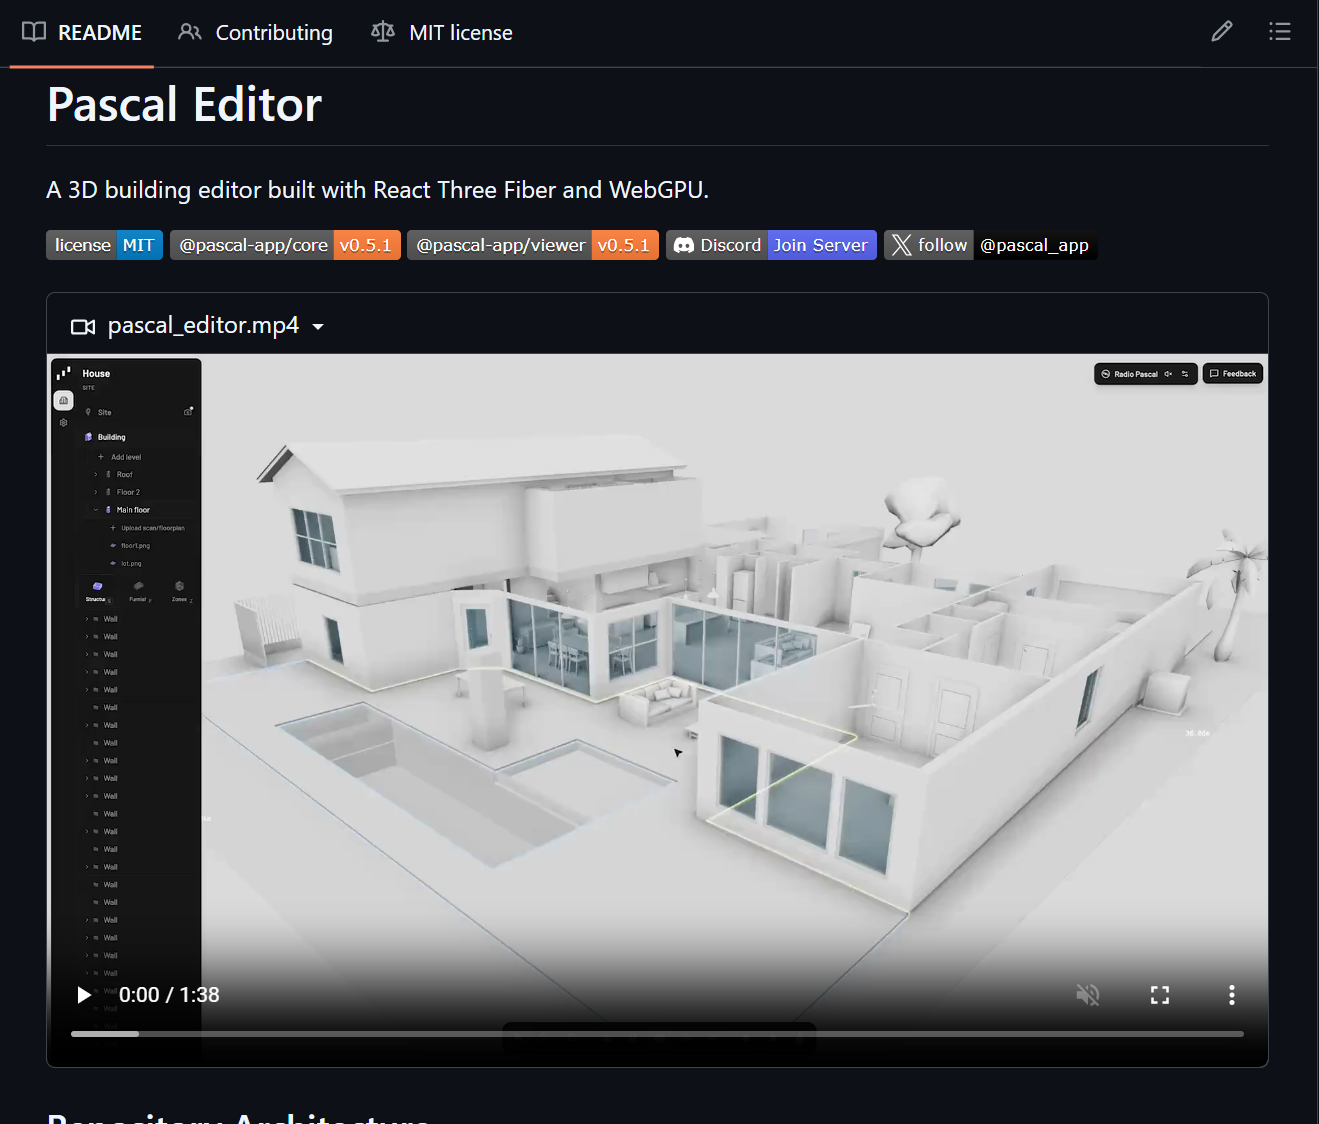Viewport: 1319px width, 1124px height.
Task: Open the MIT license tab
Action: click(x=441, y=32)
